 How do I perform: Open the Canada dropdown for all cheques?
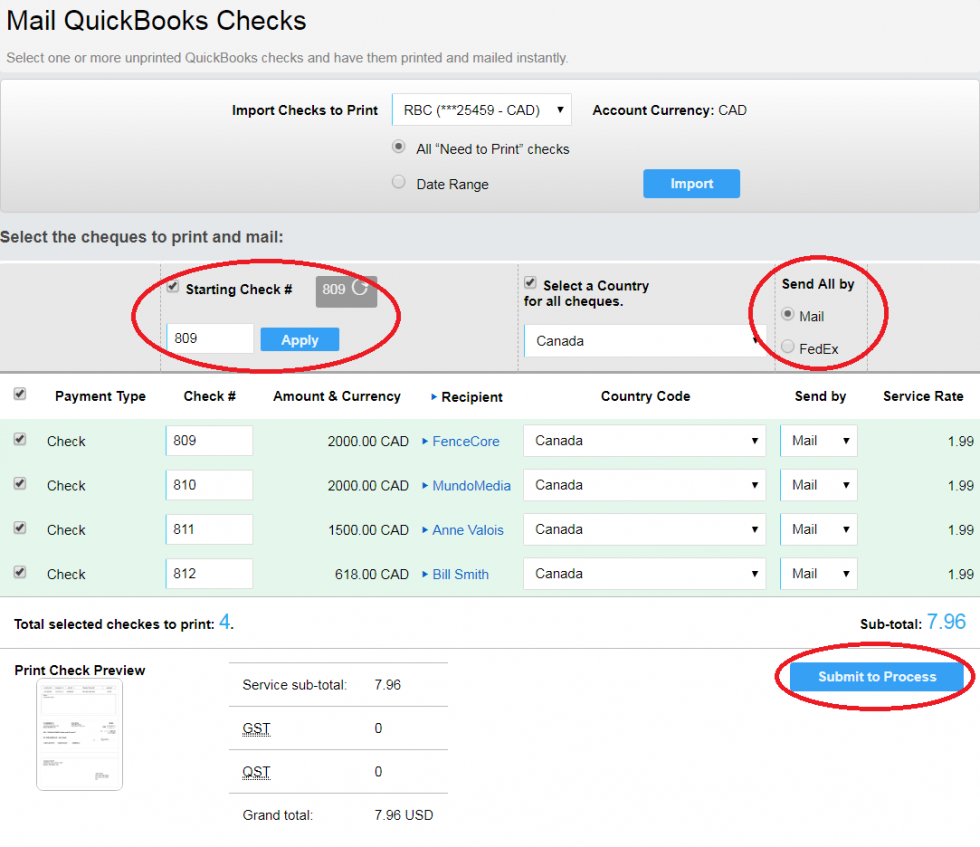pyautogui.click(x=645, y=341)
